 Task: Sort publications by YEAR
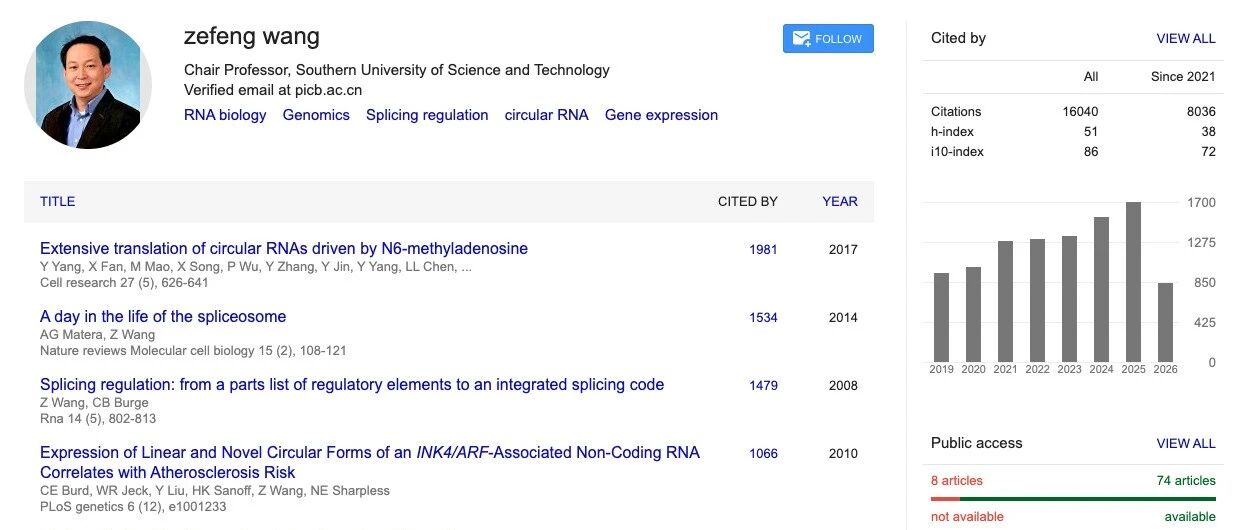pyautogui.click(x=840, y=201)
